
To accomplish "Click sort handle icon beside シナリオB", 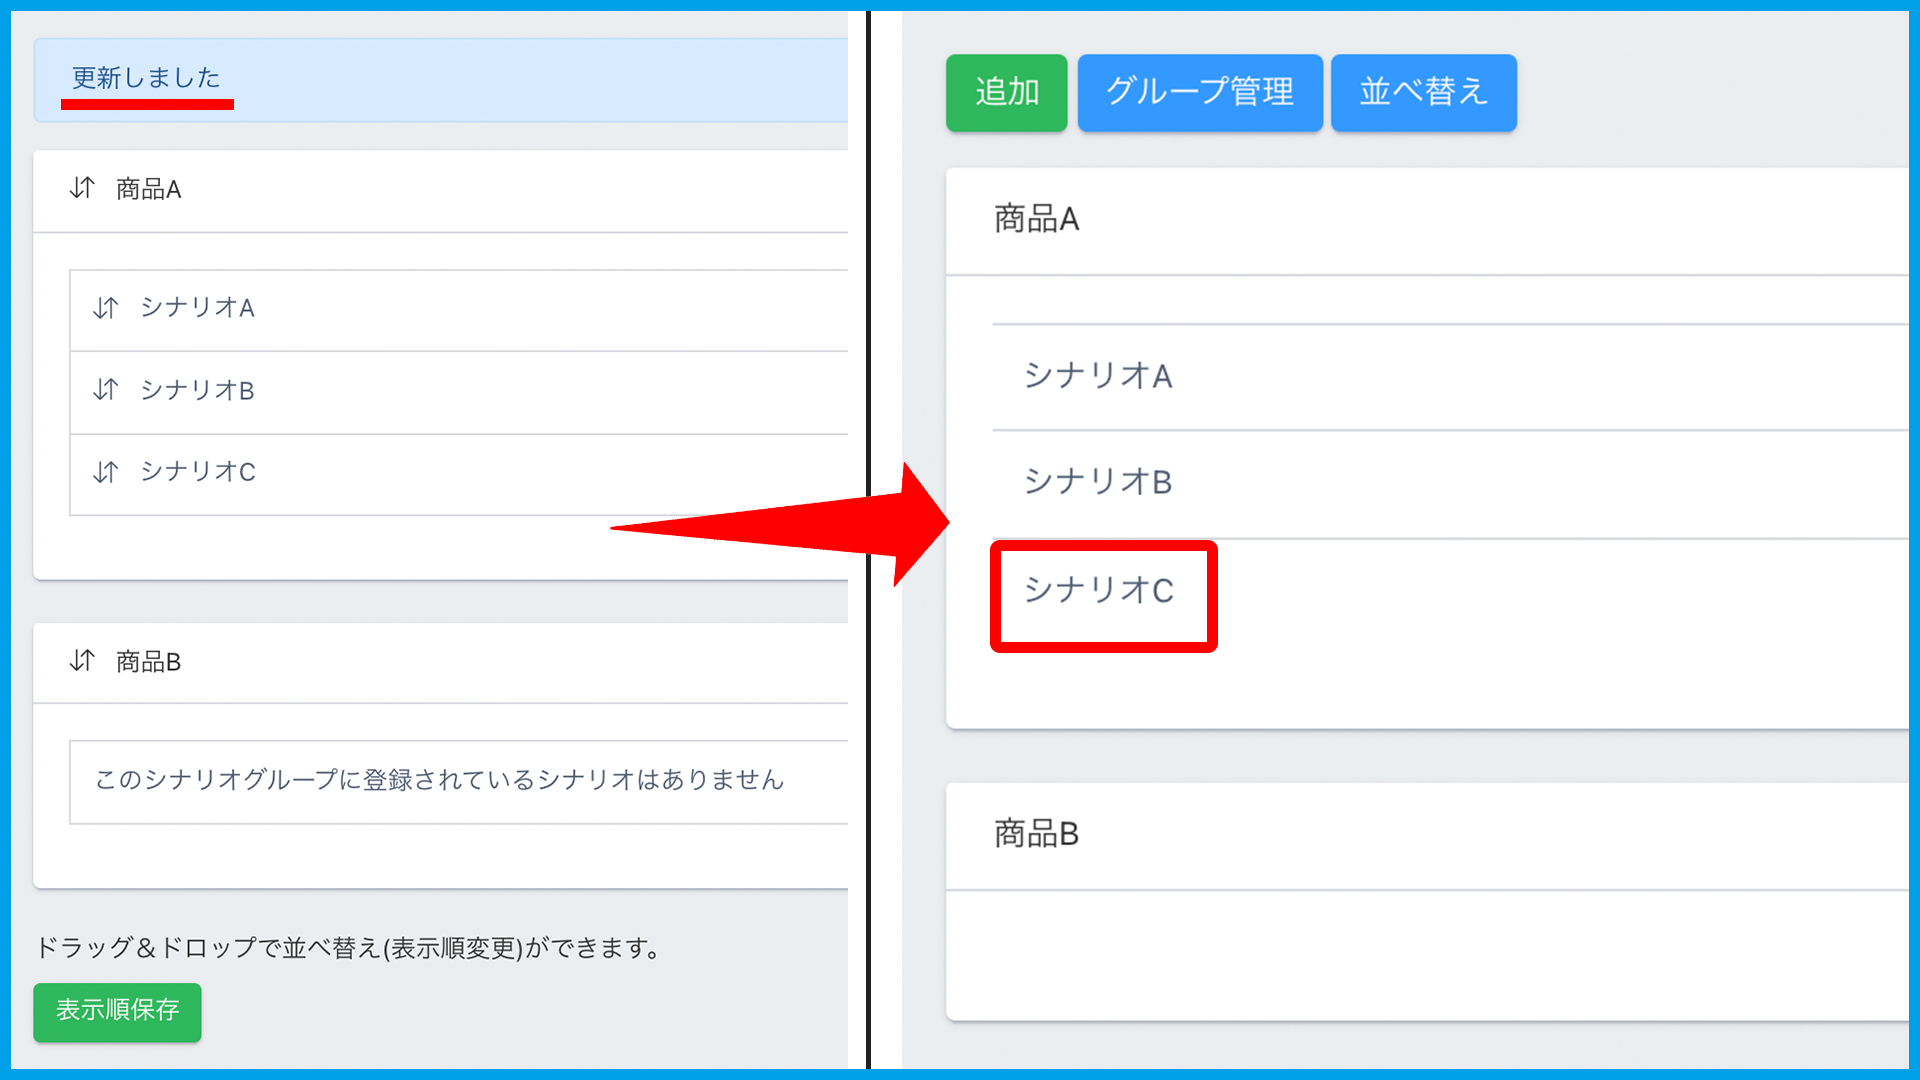I will pyautogui.click(x=106, y=389).
